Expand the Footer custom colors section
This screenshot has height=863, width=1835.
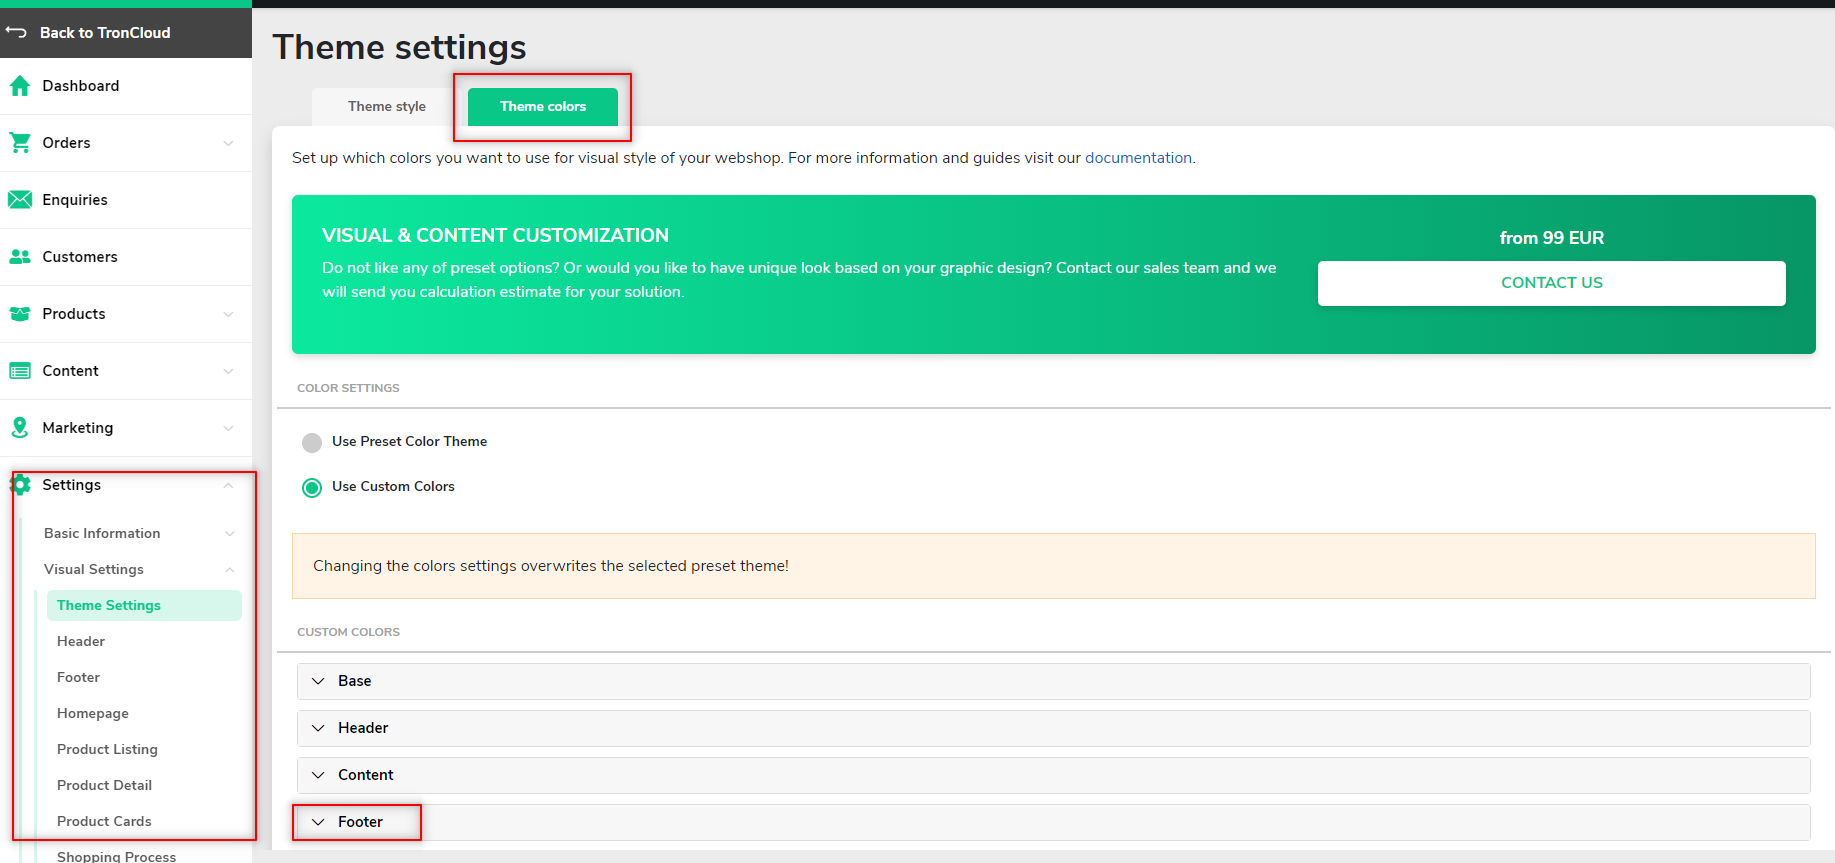tap(1053, 822)
